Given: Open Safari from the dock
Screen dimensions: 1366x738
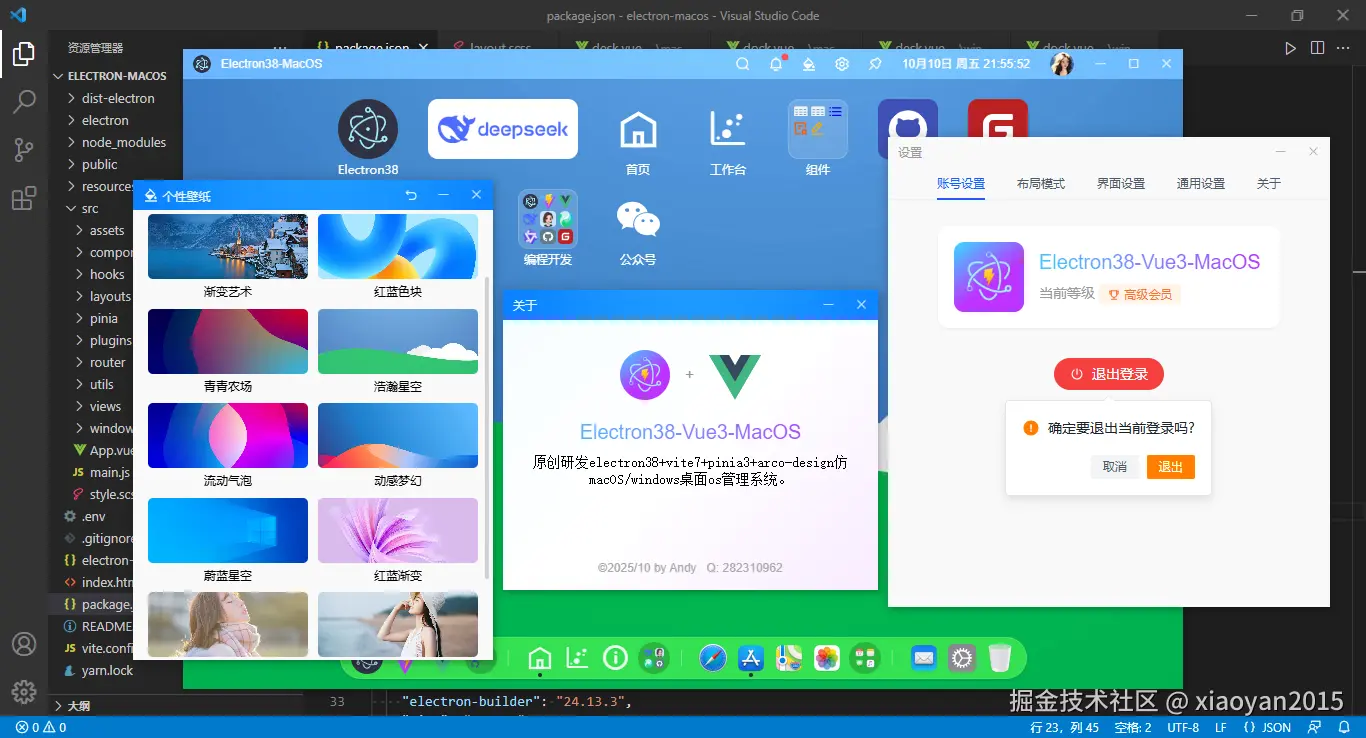Looking at the screenshot, I should 712,658.
